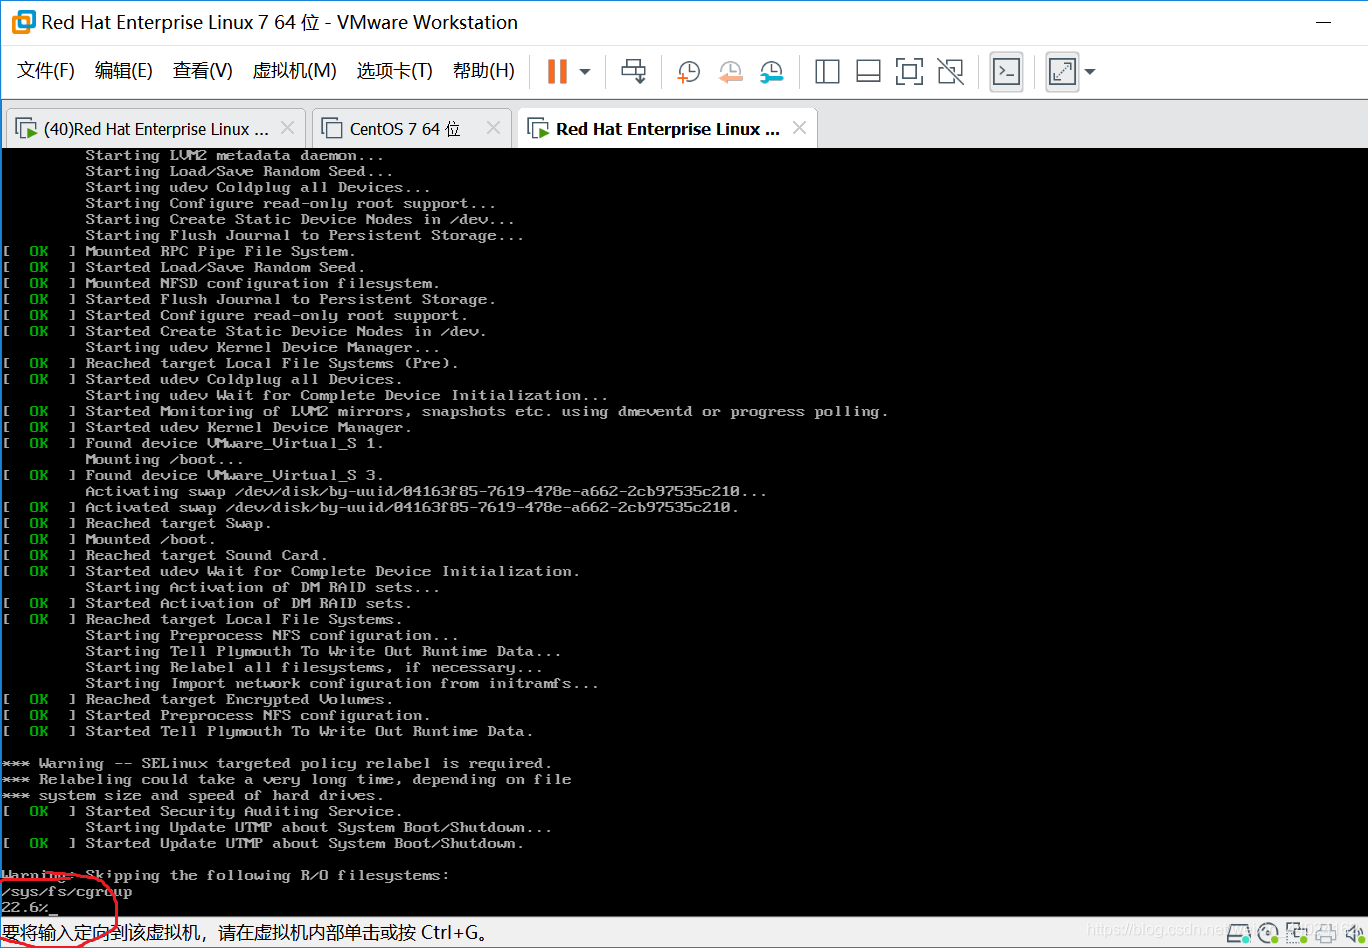The image size is (1368, 948).
Task: Expand the stretch display dropdown arrow
Action: (x=1090, y=72)
